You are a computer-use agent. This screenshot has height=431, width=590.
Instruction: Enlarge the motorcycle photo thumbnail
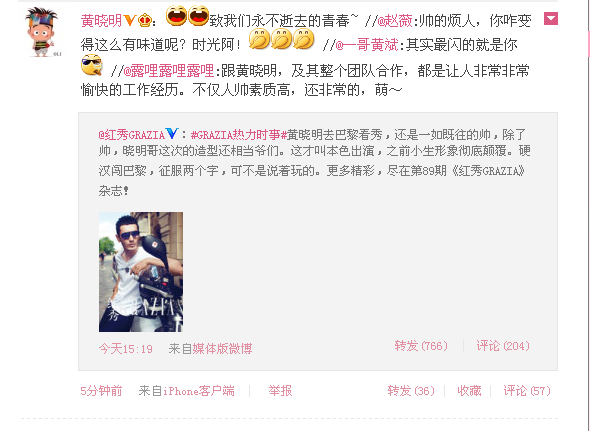pyautogui.click(x=141, y=272)
